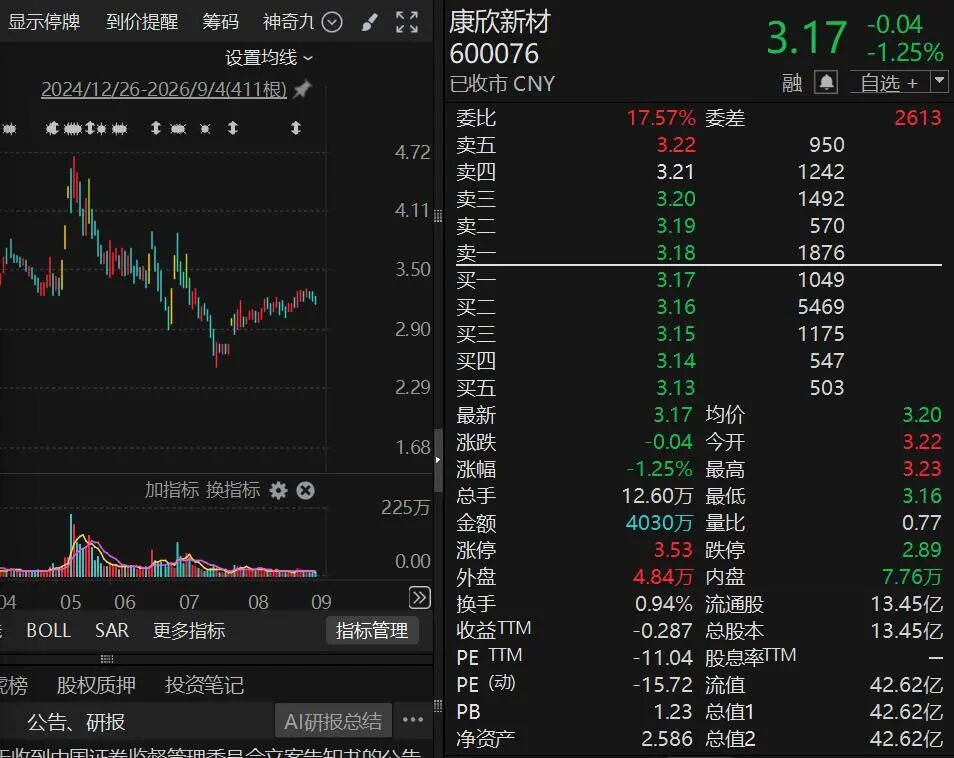Add stock to 自选 watchlist
This screenshot has width=954, height=758.
point(890,82)
